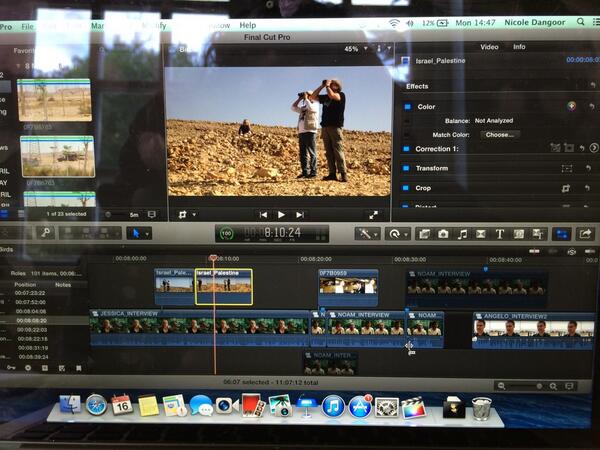Click the Share export arrow icon
This screenshot has width=600, height=450.
point(585,233)
